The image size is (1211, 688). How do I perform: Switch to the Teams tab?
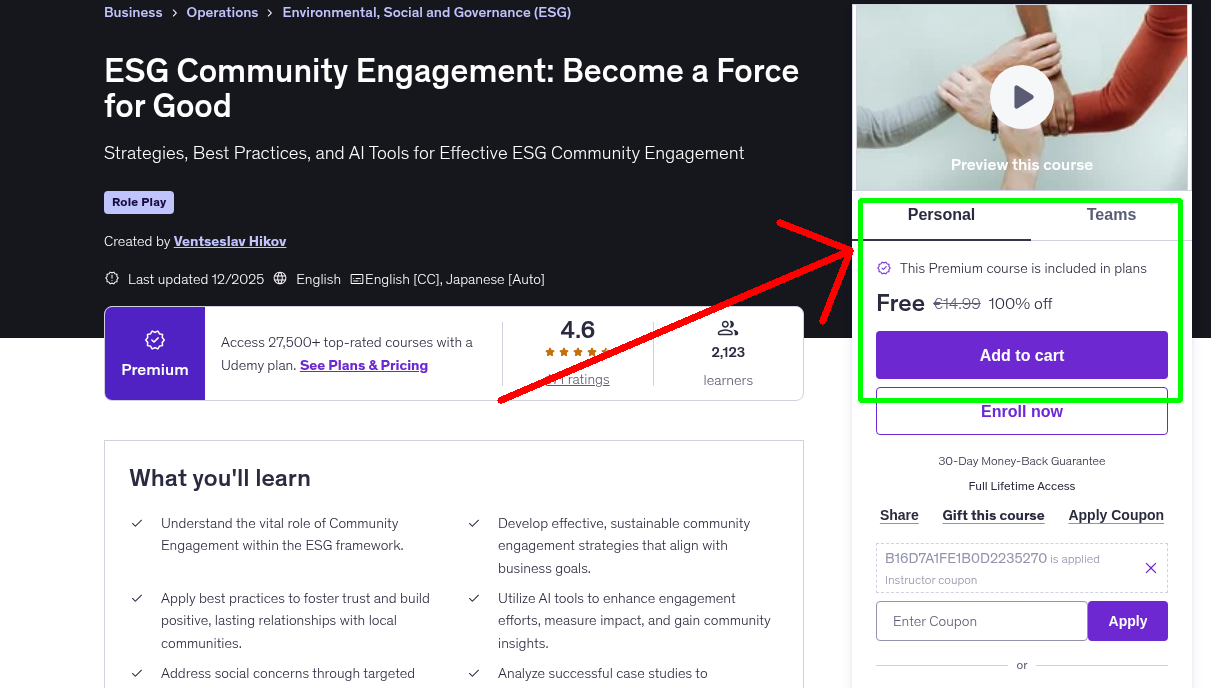tap(1110, 214)
